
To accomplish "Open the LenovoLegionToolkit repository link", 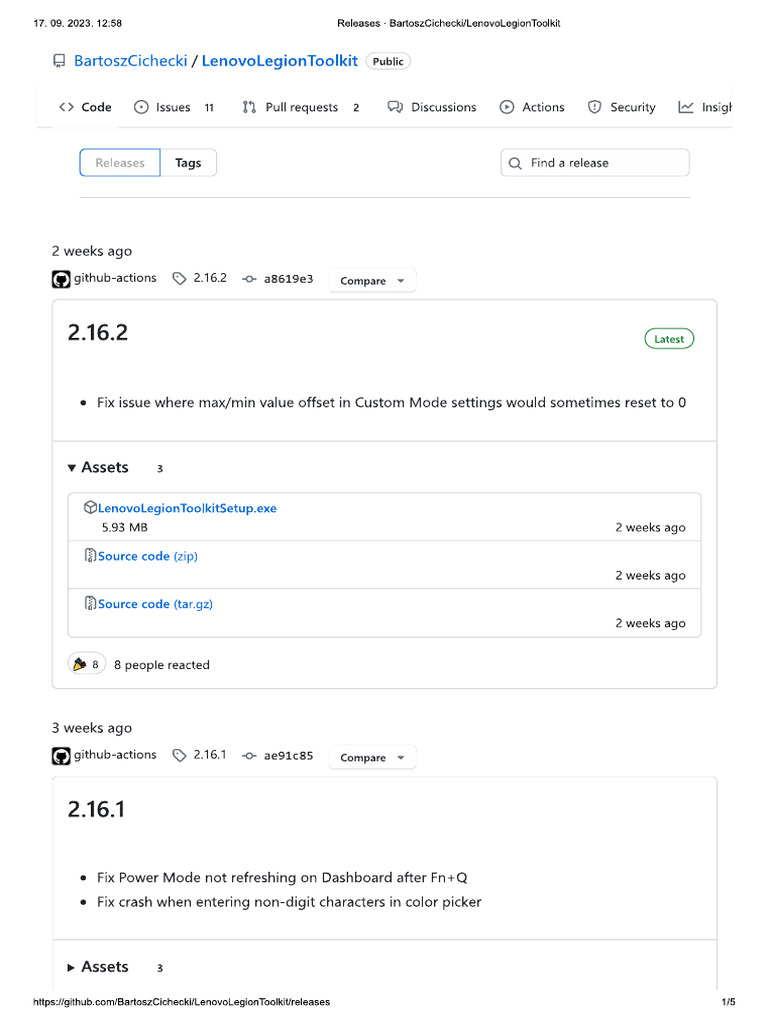I will [280, 61].
